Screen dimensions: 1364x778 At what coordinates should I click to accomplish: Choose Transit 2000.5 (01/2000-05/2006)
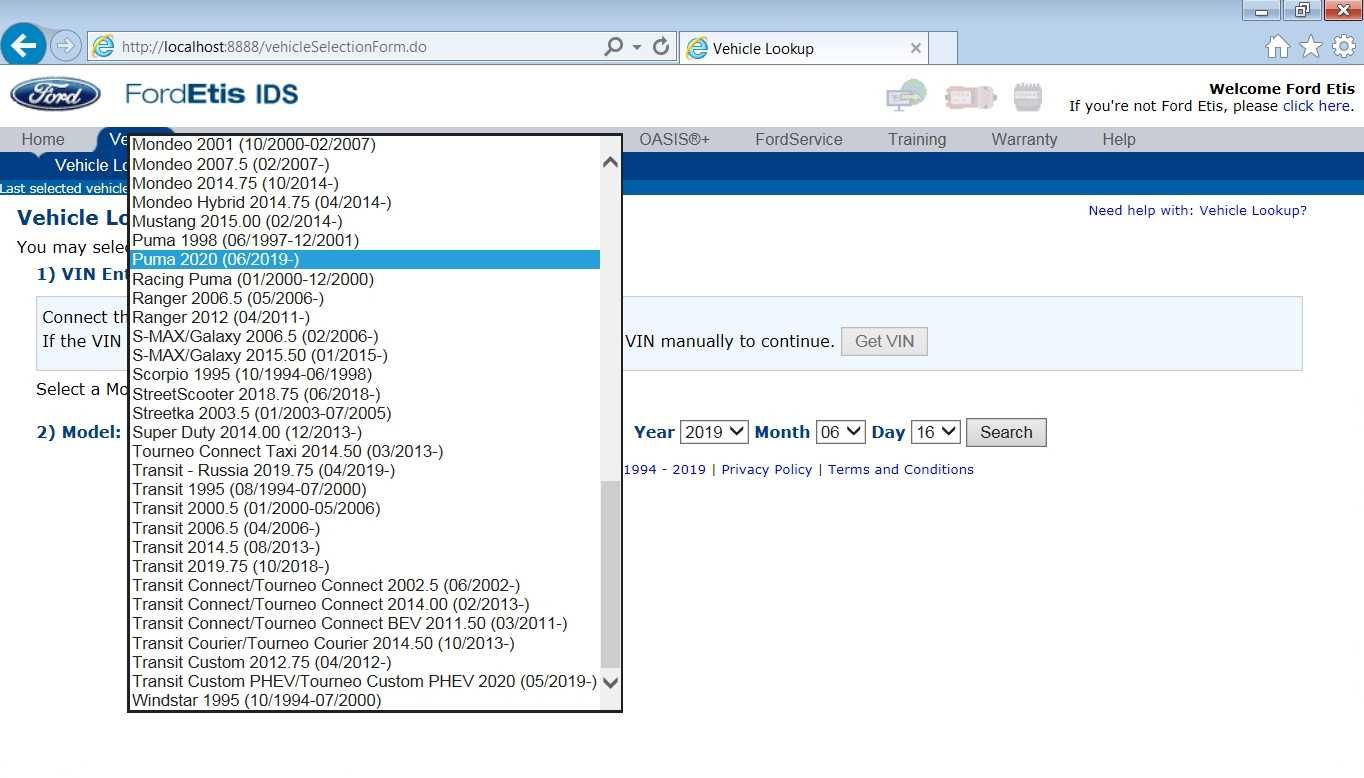click(366, 508)
